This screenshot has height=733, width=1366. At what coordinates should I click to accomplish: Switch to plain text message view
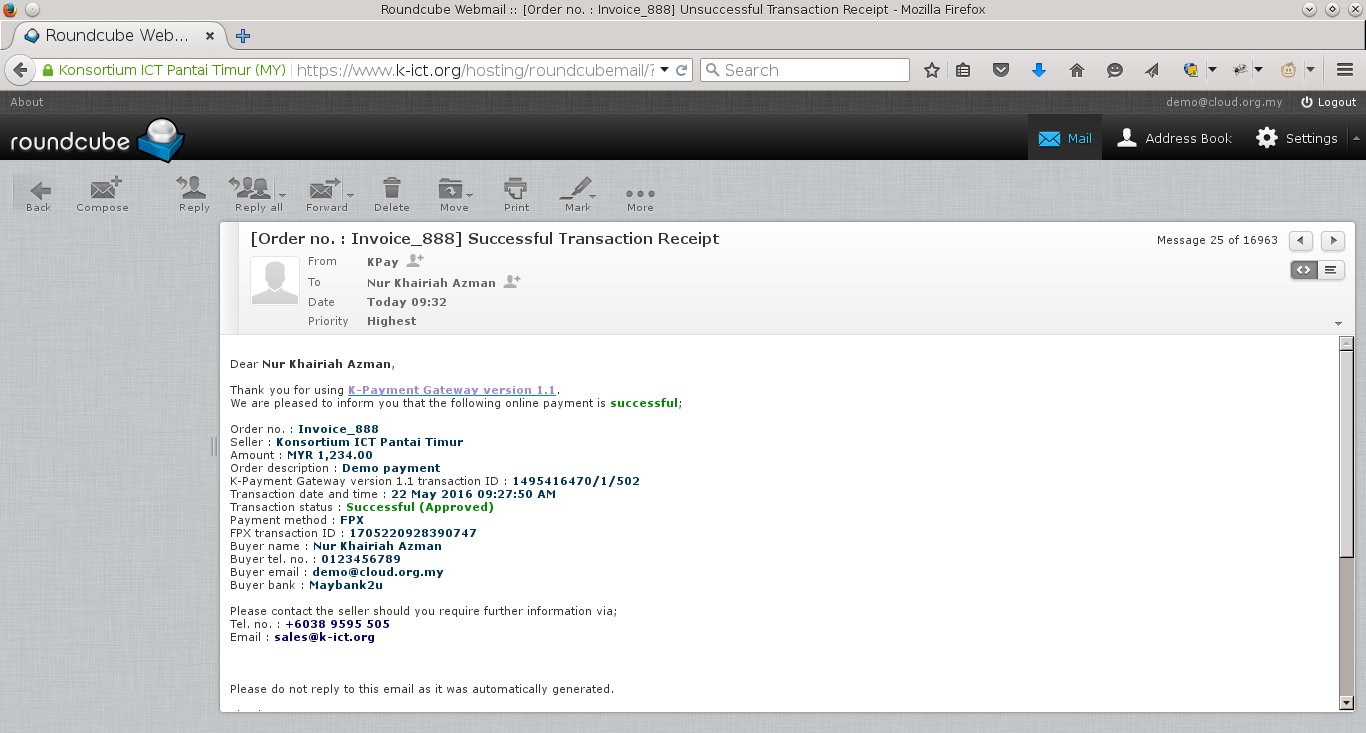[x=1331, y=270]
